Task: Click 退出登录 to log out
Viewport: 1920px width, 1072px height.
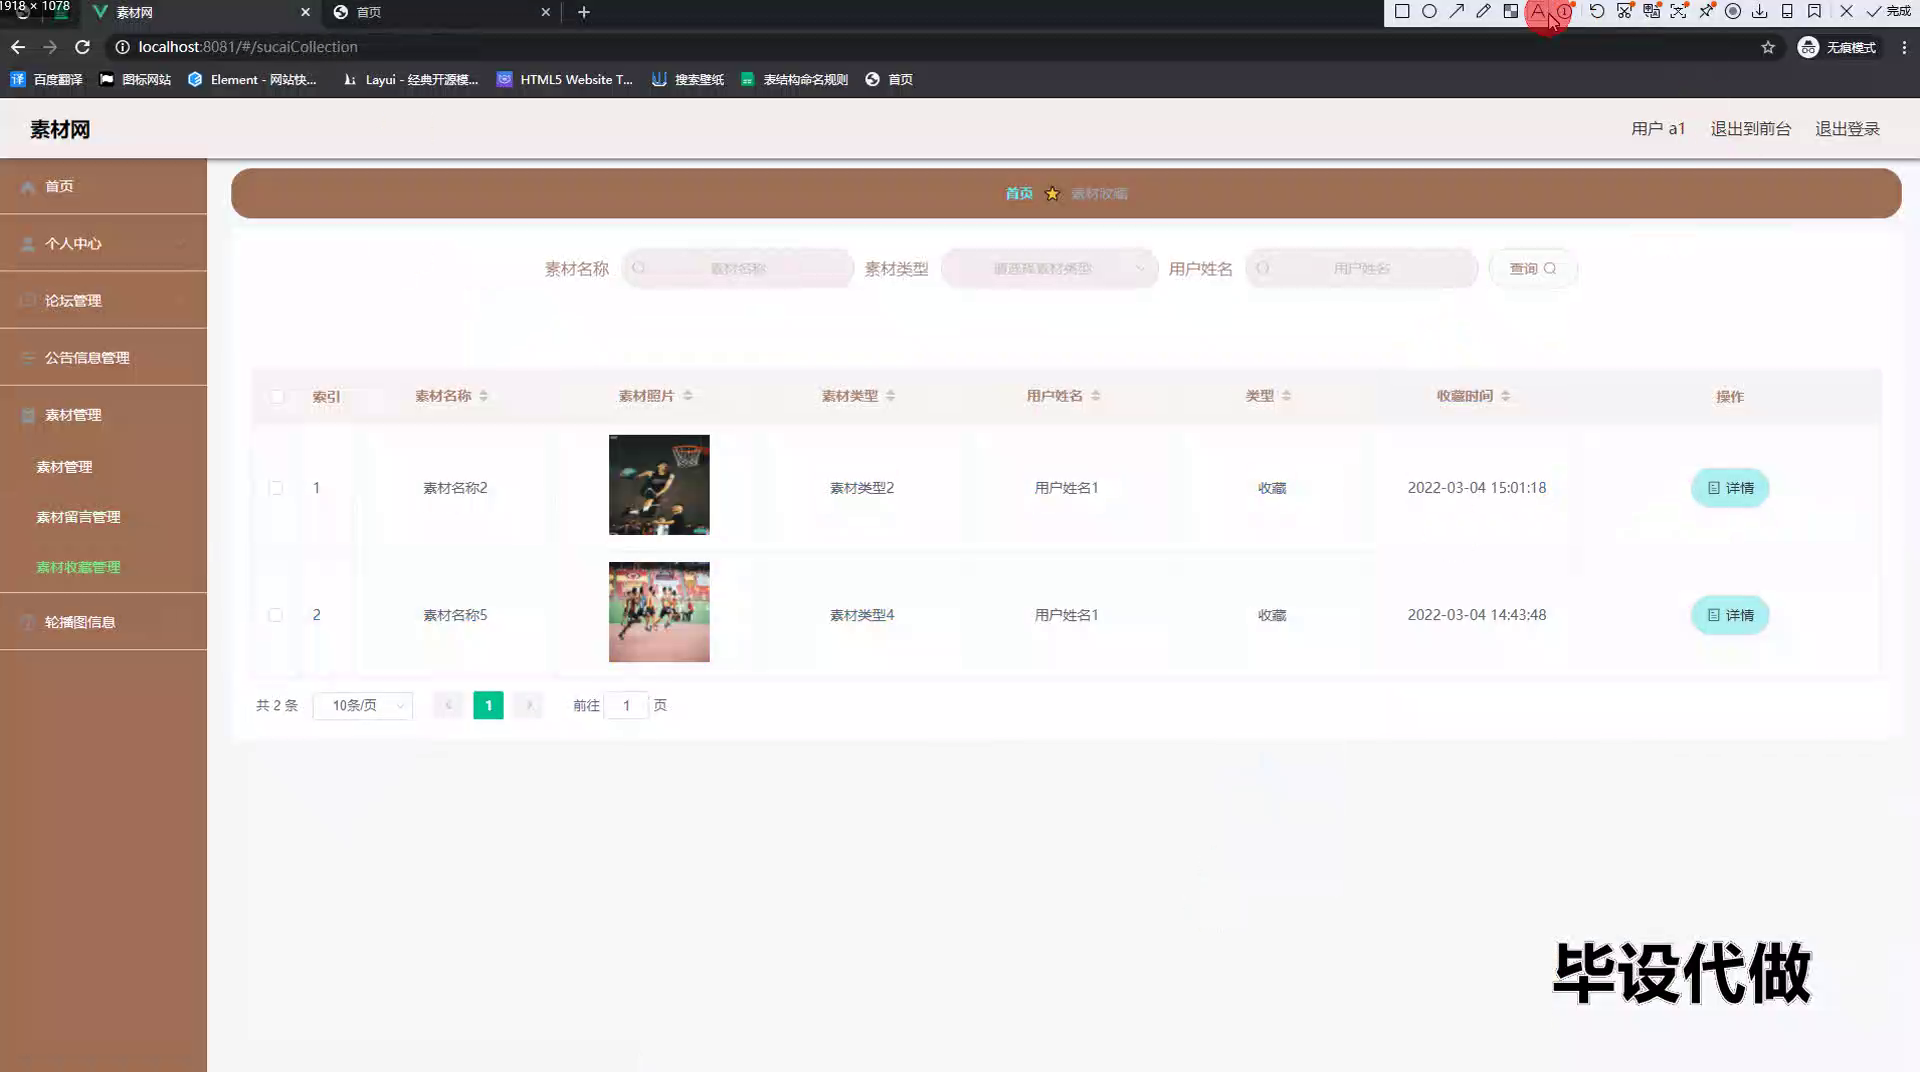Action: [x=1847, y=129]
